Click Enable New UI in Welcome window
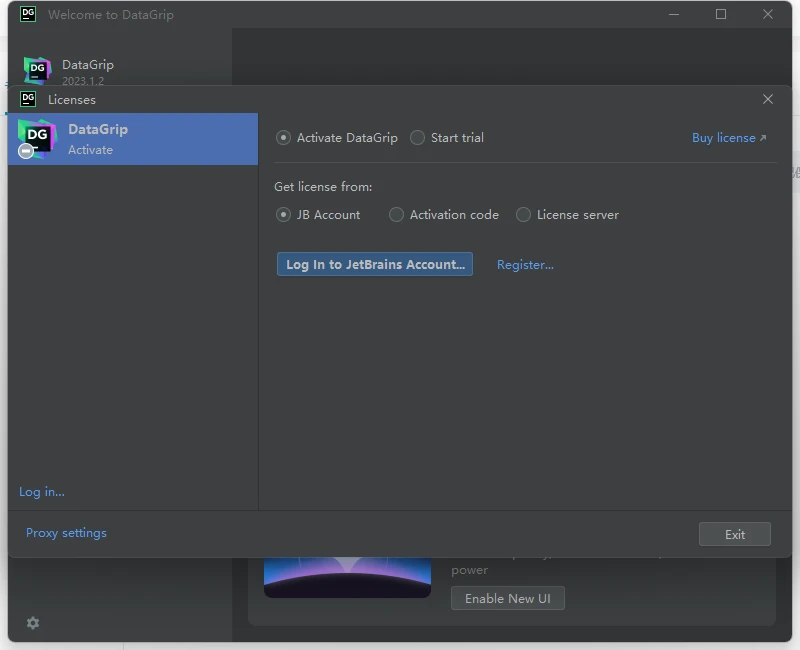This screenshot has width=800, height=650. 508,598
